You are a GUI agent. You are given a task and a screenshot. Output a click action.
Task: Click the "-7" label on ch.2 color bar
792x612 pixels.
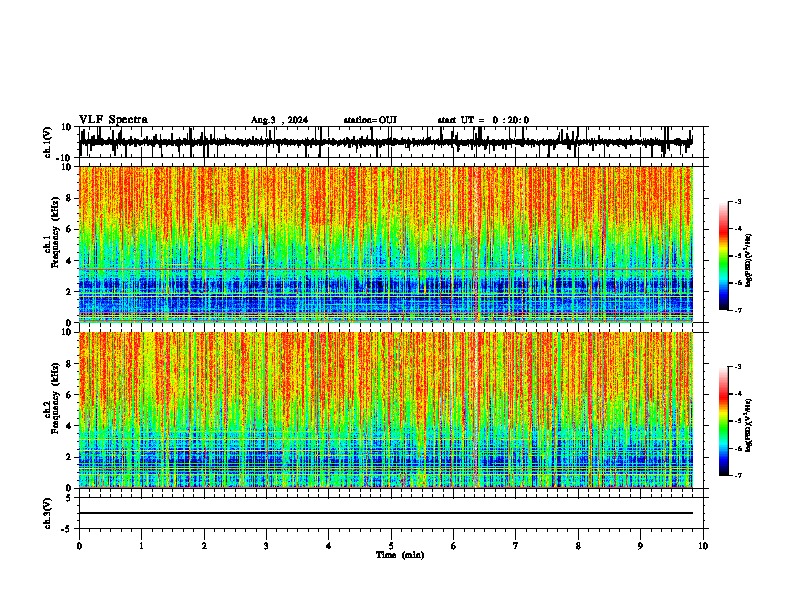(737, 475)
